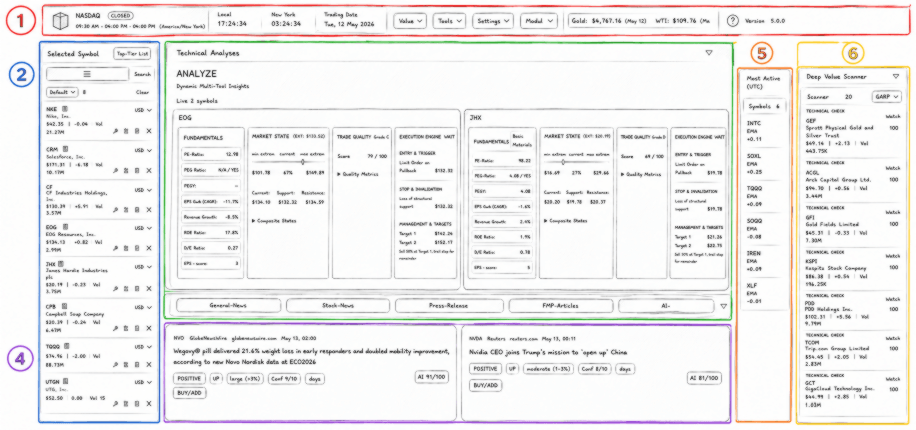Click the Symbols 6 box in Most Active
This screenshot has height=430, width=916.
[764, 106]
